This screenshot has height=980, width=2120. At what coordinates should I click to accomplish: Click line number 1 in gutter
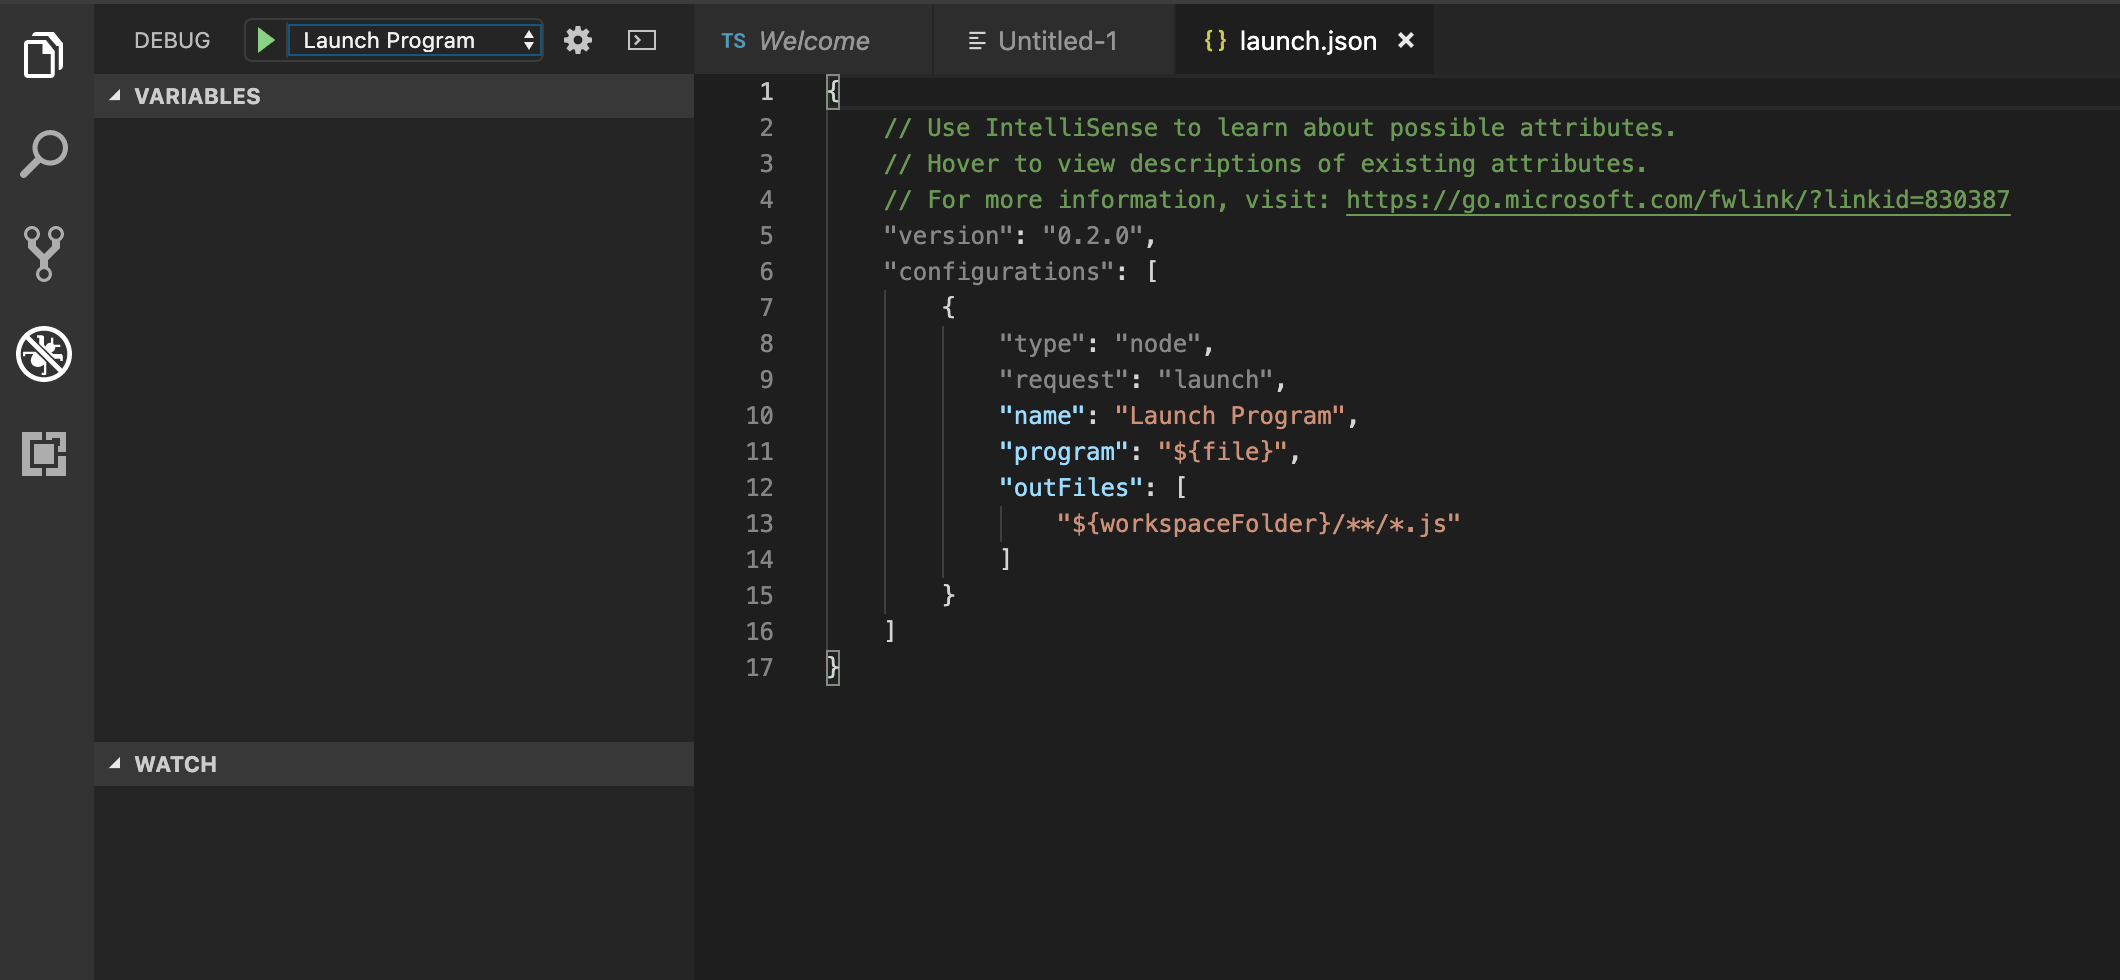tap(766, 92)
